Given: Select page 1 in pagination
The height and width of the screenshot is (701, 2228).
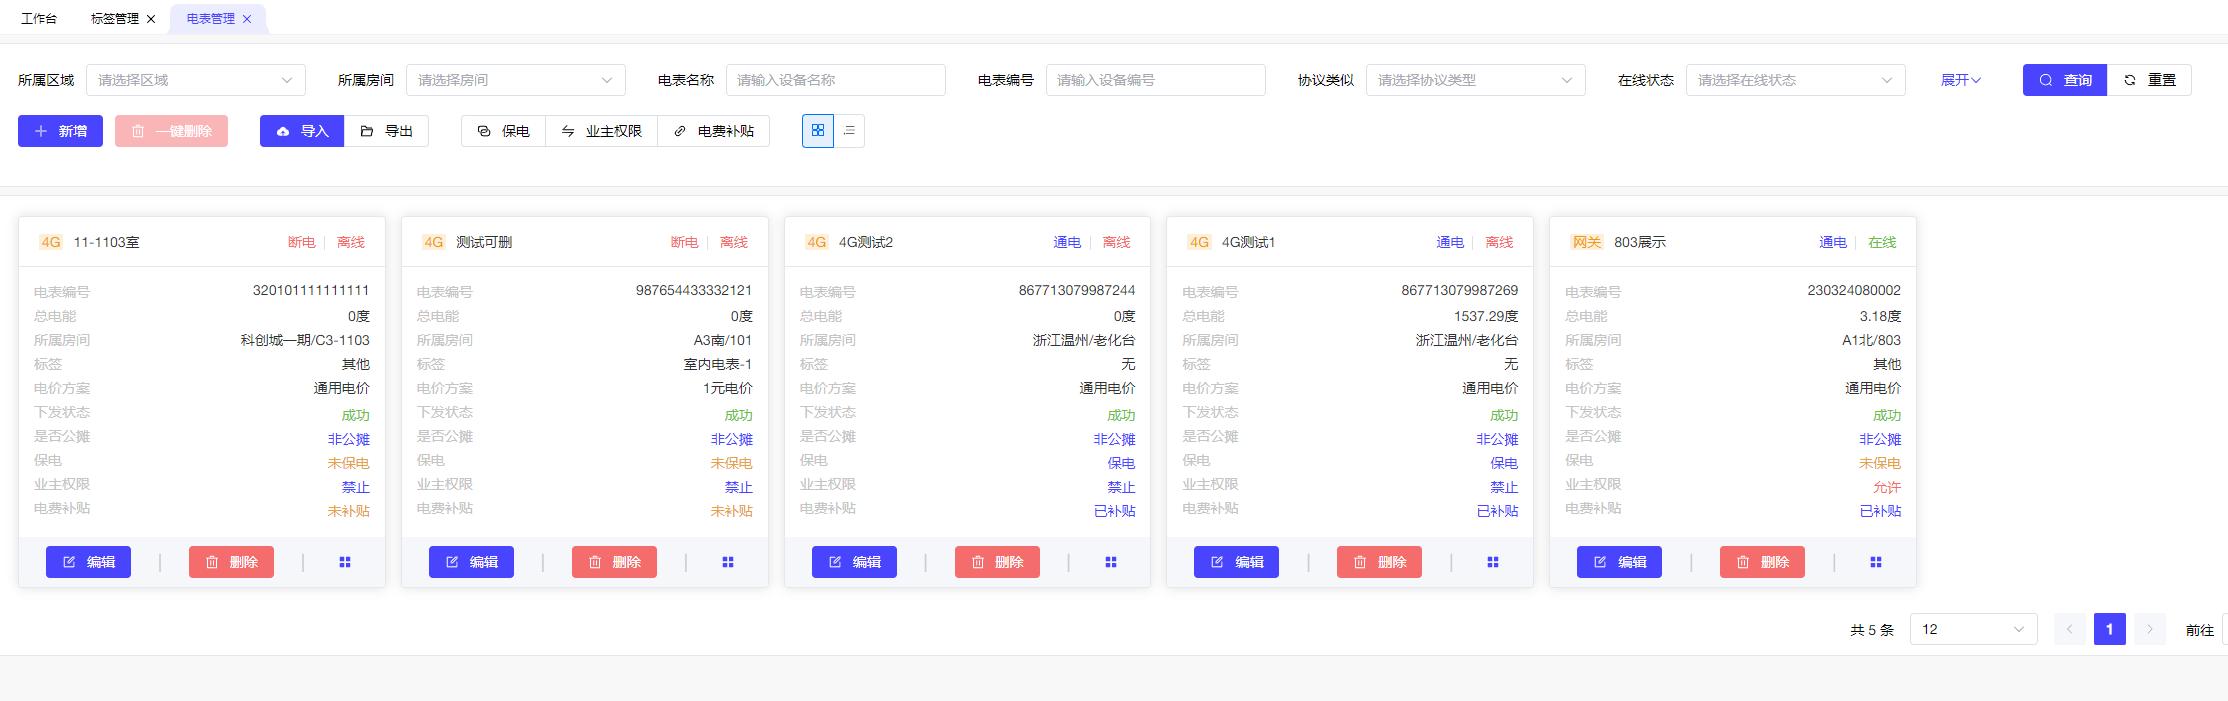Looking at the screenshot, I should [2110, 629].
